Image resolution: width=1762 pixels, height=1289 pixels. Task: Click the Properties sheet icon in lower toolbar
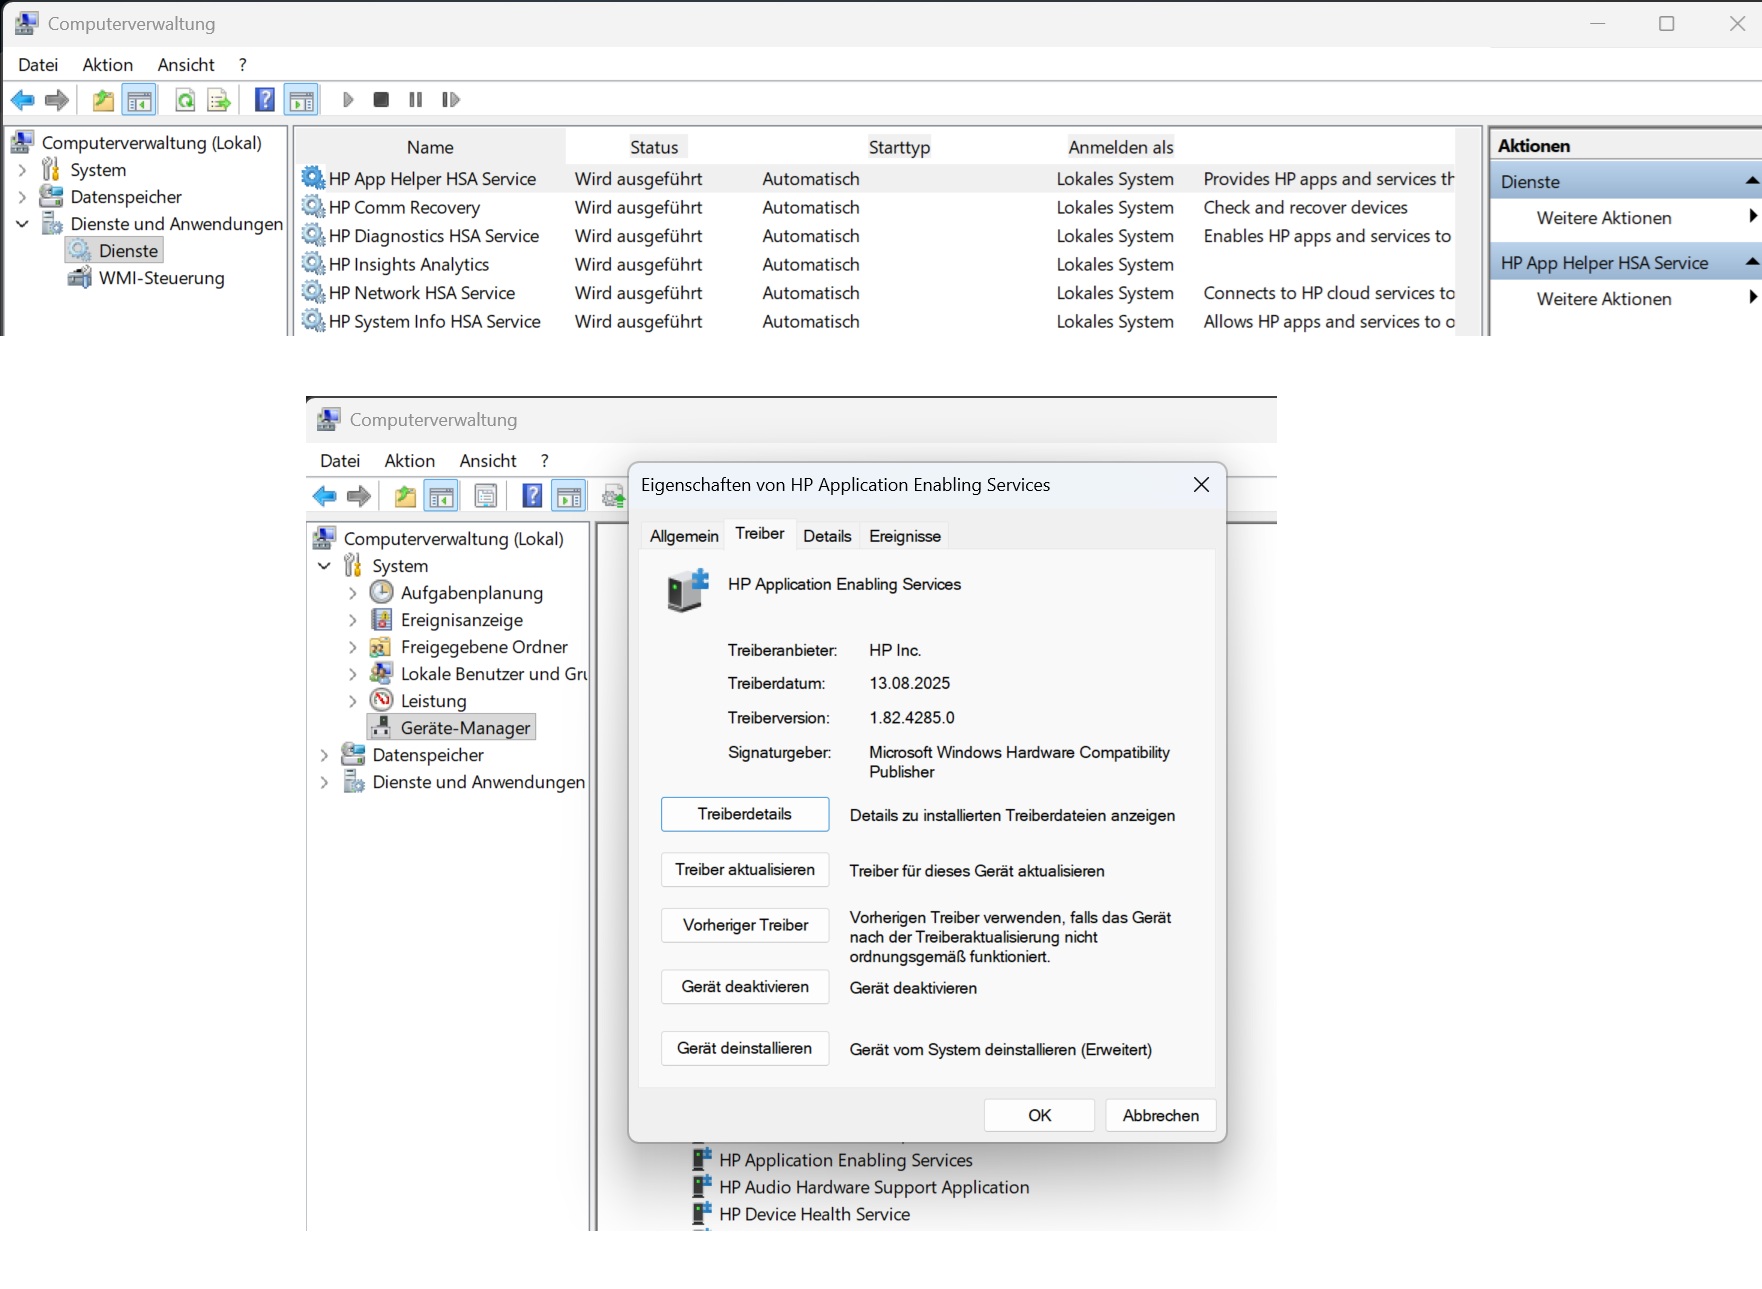[486, 496]
